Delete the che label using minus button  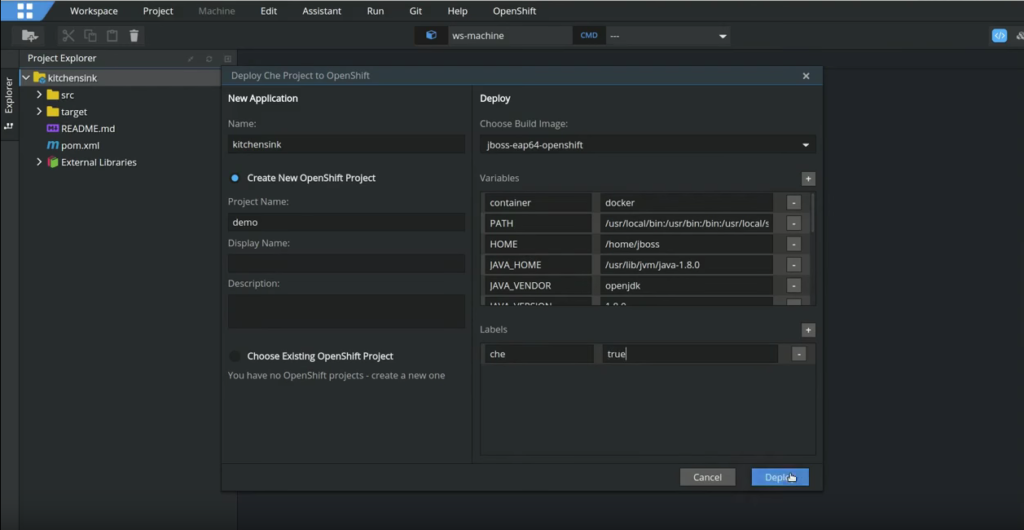(x=798, y=354)
